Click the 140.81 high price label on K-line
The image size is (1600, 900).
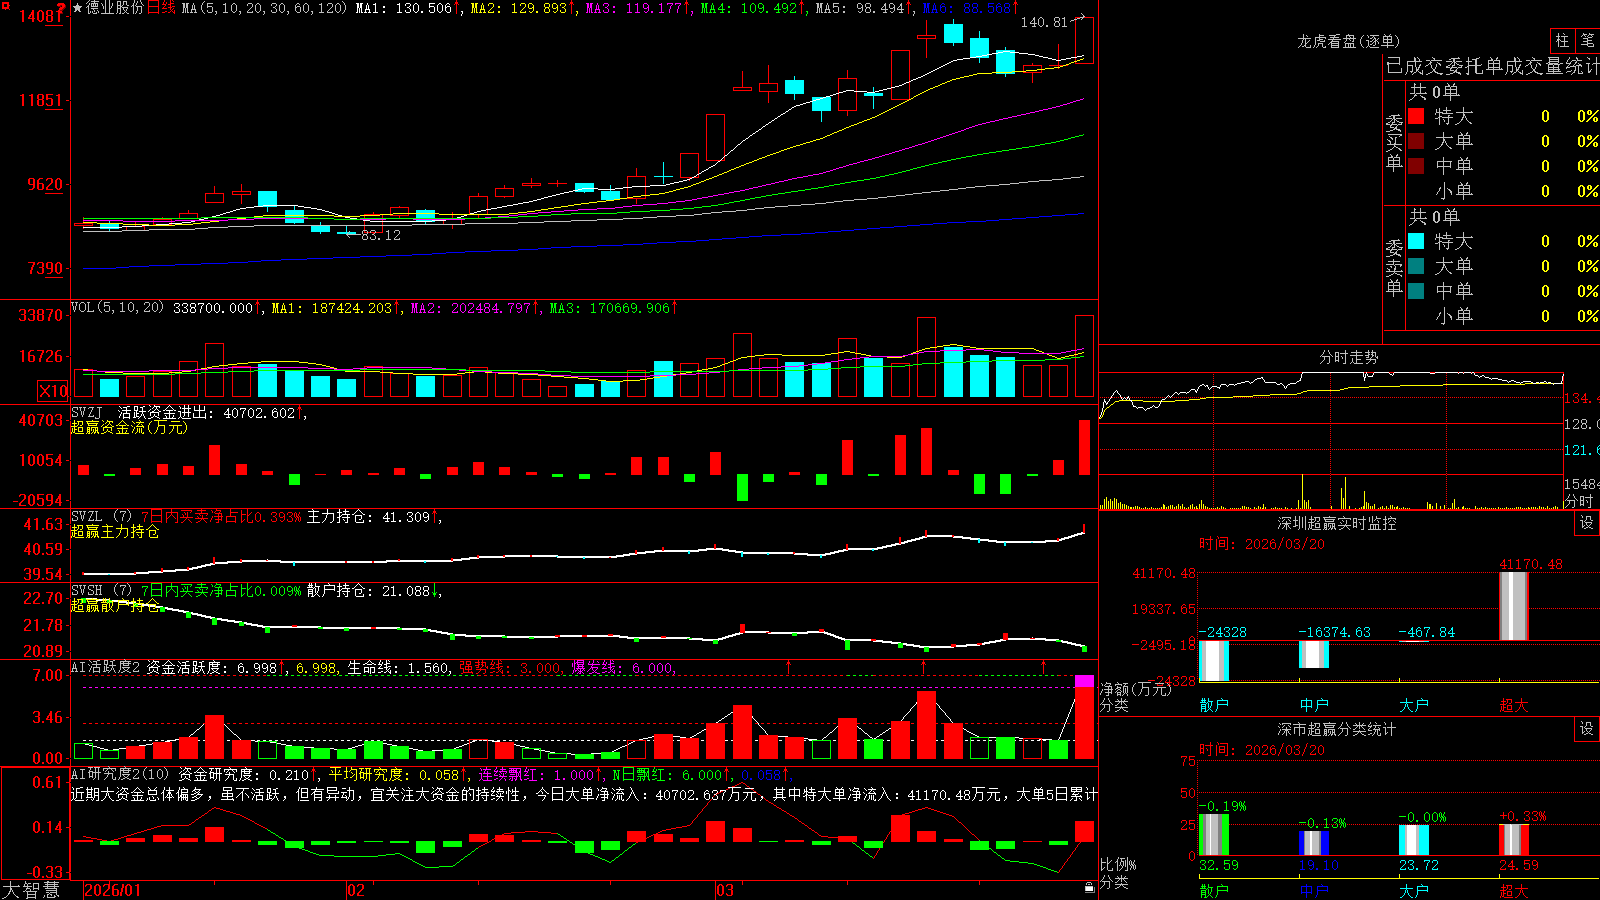pos(1044,21)
